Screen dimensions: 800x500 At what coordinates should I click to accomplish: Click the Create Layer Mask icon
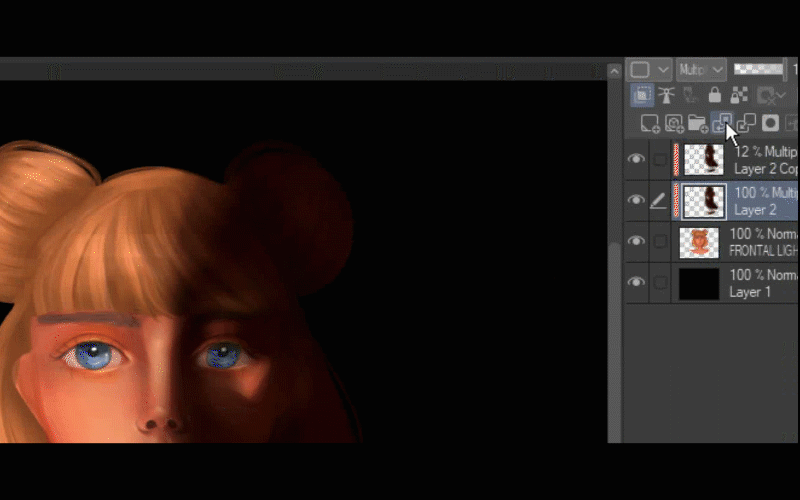pos(771,124)
